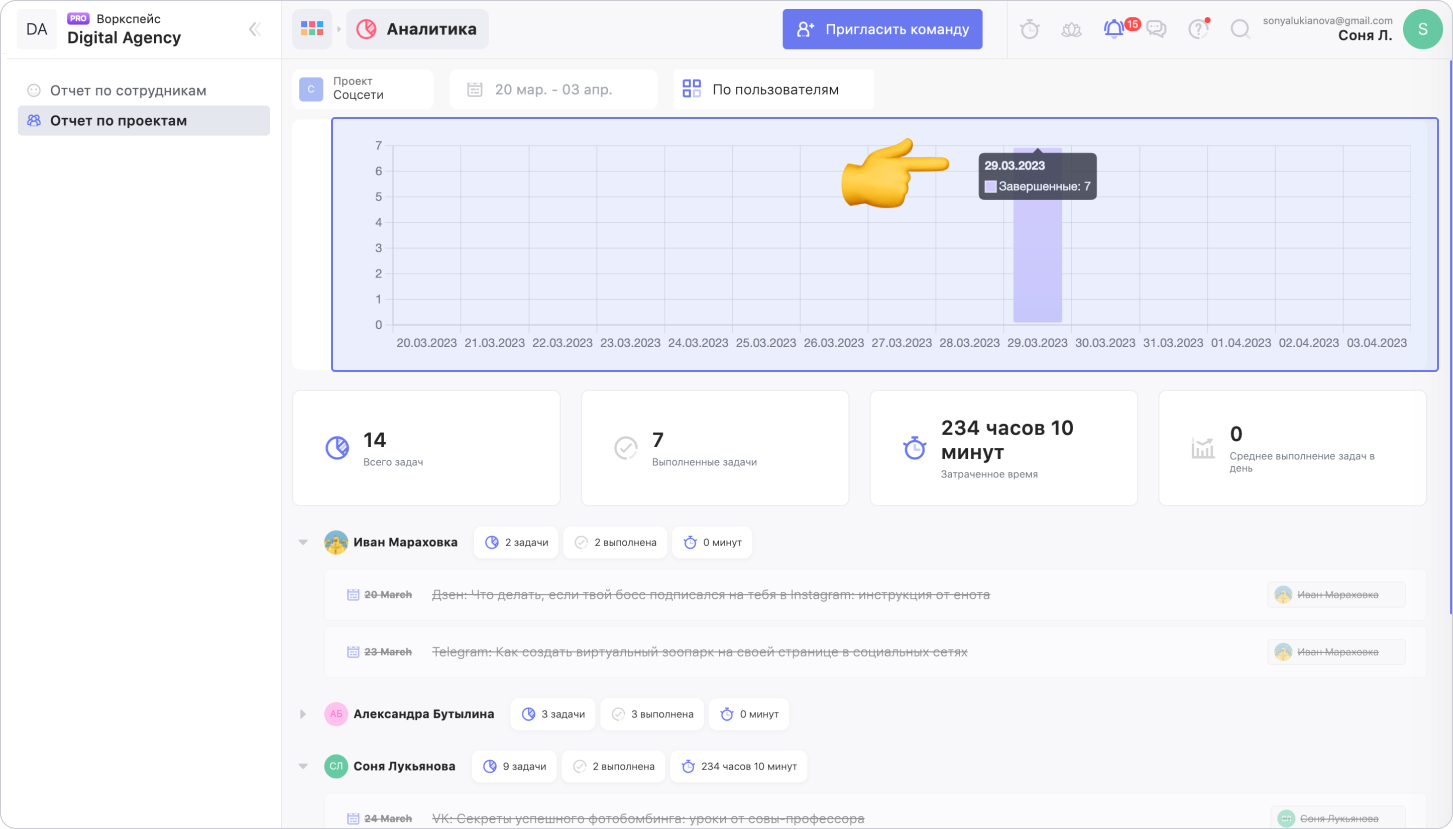Open the Аналитика section button
The image size is (1453, 829).
(417, 29)
